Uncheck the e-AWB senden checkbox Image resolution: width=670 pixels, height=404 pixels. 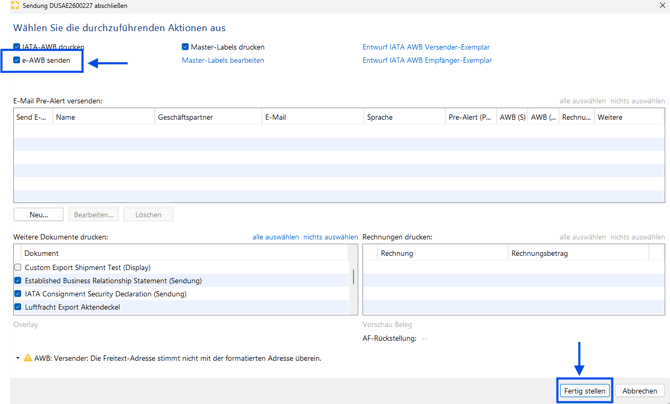click(17, 60)
